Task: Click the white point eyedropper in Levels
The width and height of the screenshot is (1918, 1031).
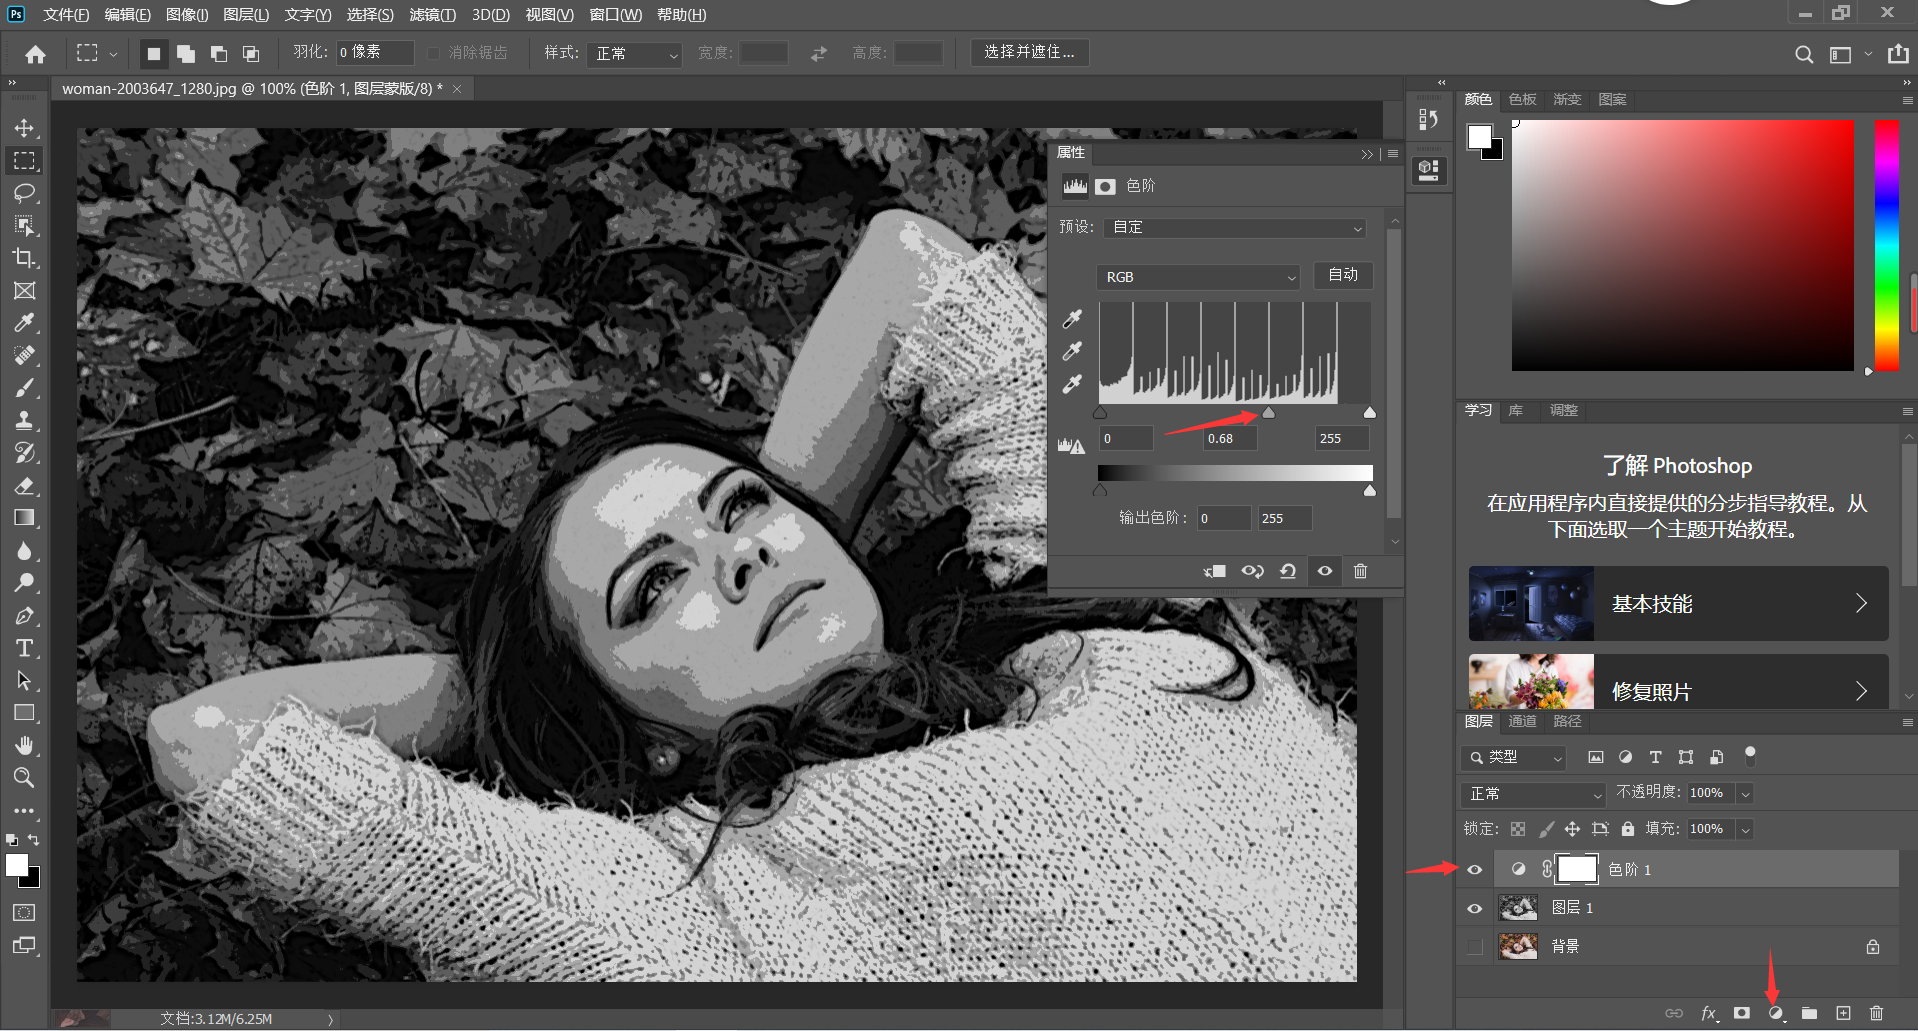Action: click(x=1072, y=384)
